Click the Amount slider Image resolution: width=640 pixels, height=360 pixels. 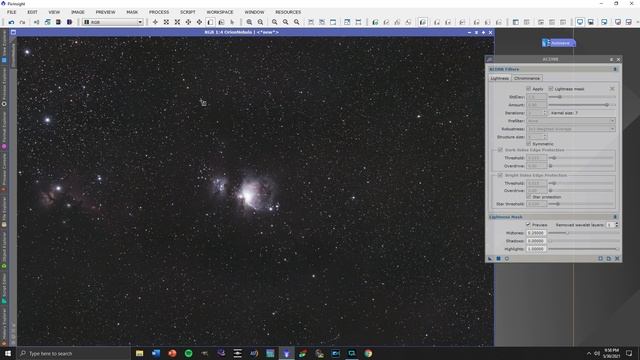[582, 105]
